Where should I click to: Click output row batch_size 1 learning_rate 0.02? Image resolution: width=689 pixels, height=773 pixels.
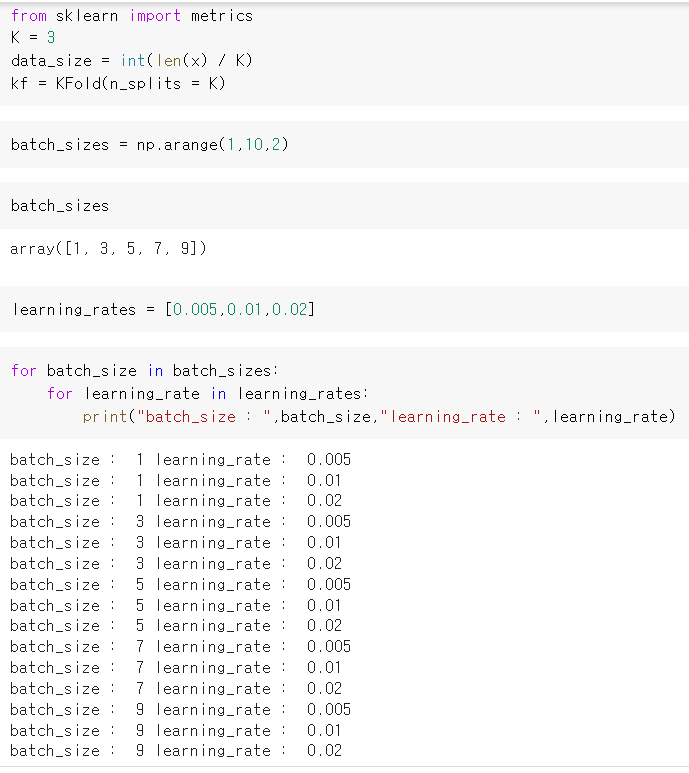point(176,501)
